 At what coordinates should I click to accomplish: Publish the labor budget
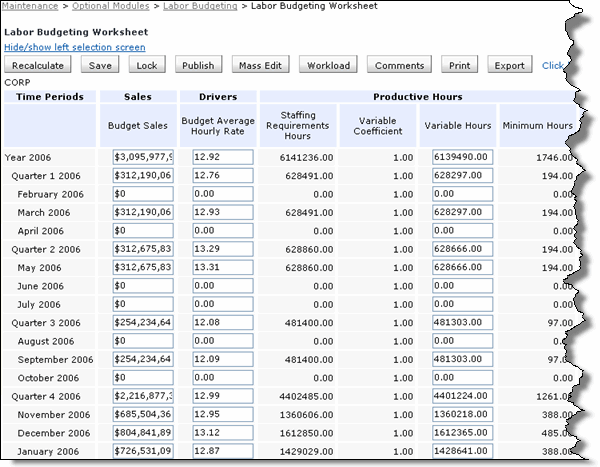pyautogui.click(x=198, y=66)
